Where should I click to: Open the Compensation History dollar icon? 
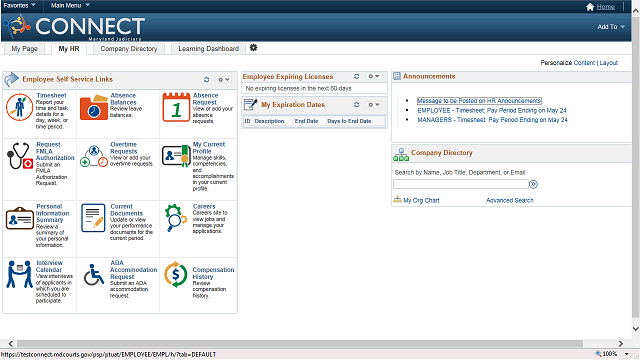click(x=176, y=274)
